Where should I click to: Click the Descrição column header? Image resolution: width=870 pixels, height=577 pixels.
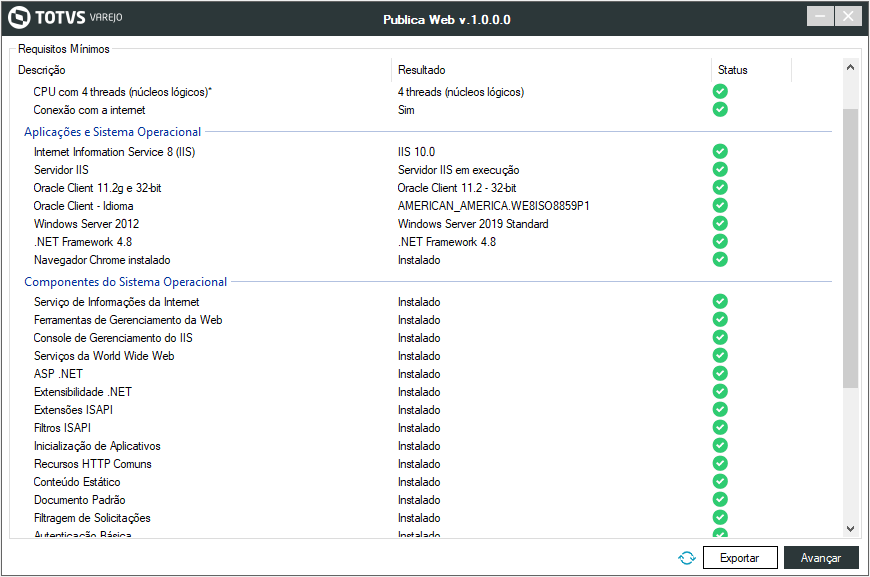tap(42, 70)
